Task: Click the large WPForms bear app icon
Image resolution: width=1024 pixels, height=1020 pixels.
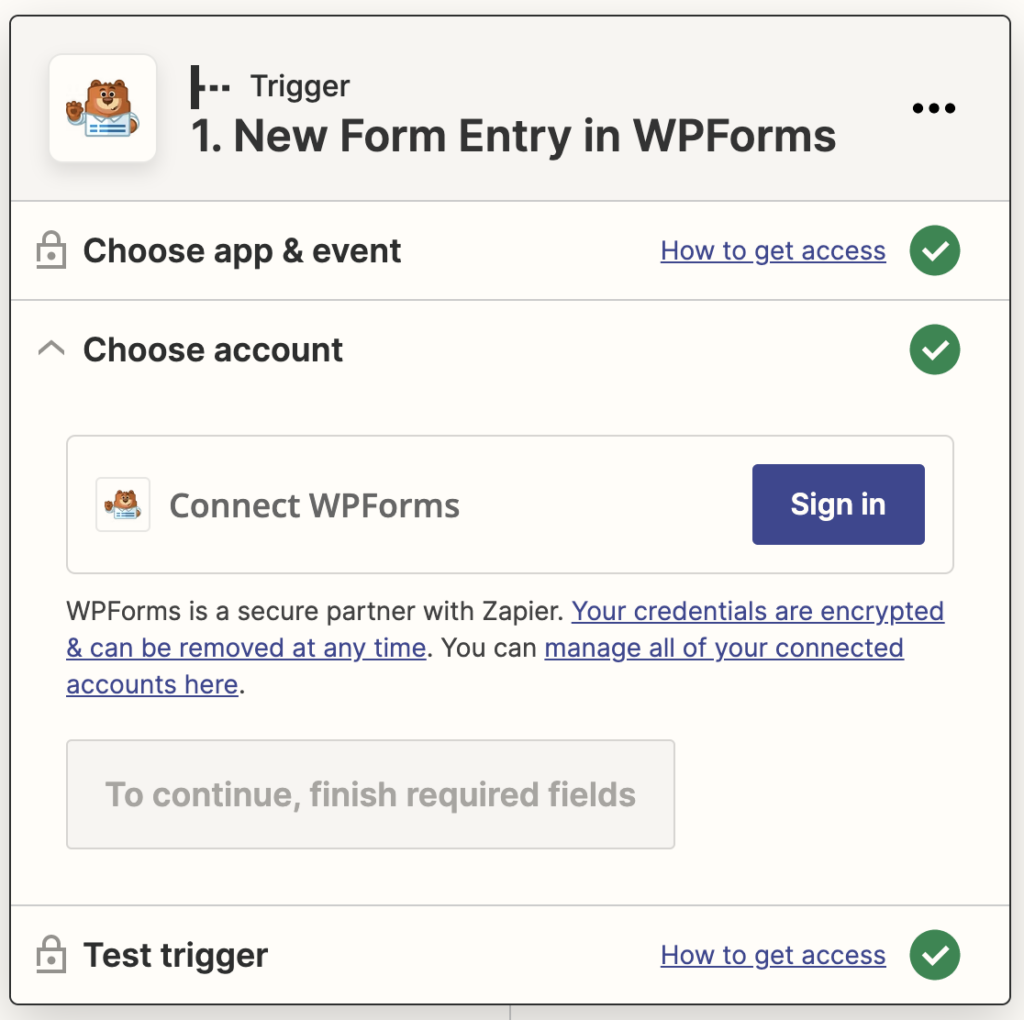Action: pyautogui.click(x=103, y=108)
